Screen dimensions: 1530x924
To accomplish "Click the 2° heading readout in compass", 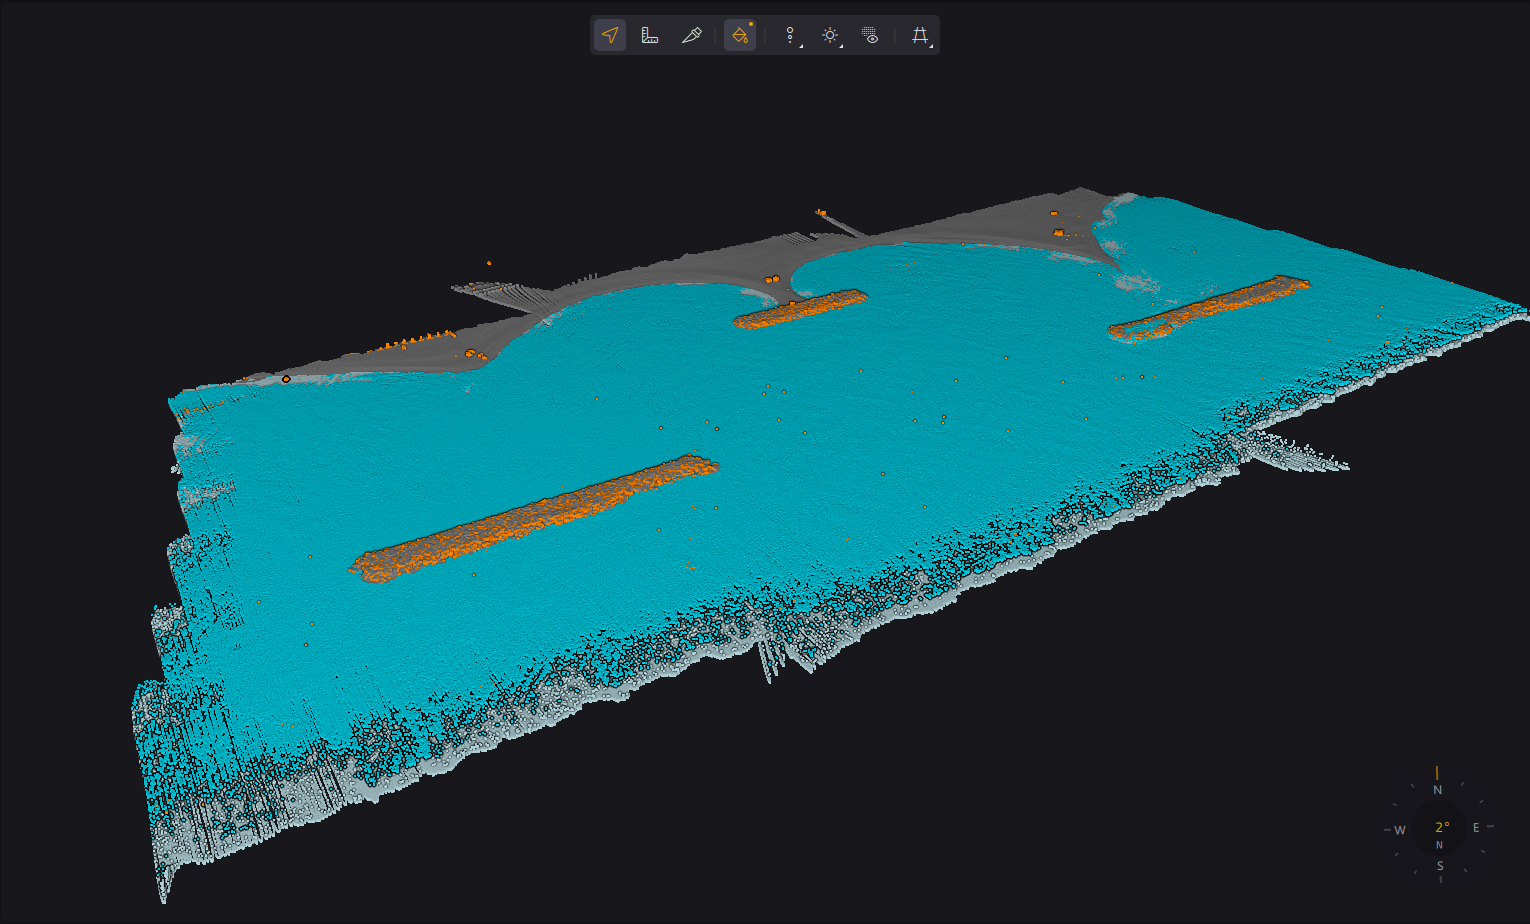I will point(1442,827).
